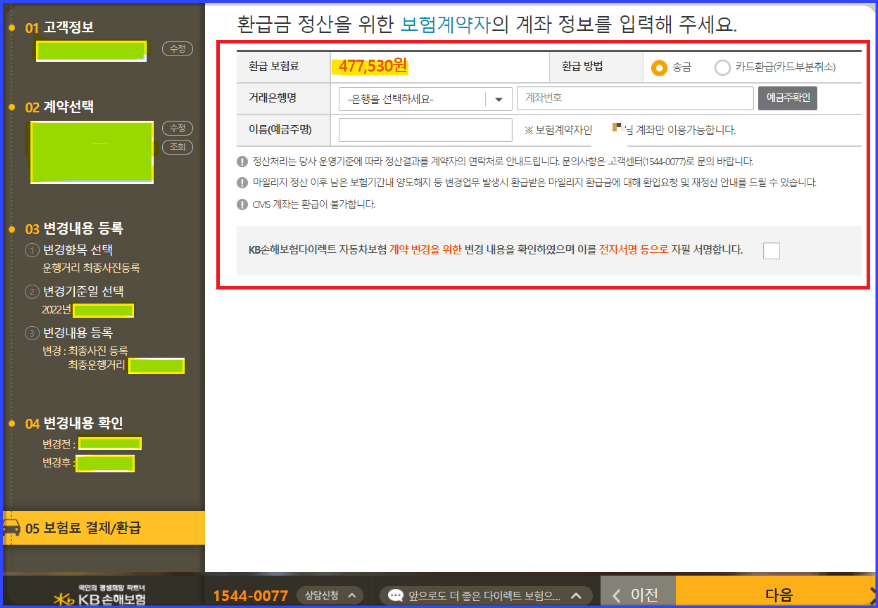
Task: Click the 1544-0077 phone number
Action: pos(250,596)
